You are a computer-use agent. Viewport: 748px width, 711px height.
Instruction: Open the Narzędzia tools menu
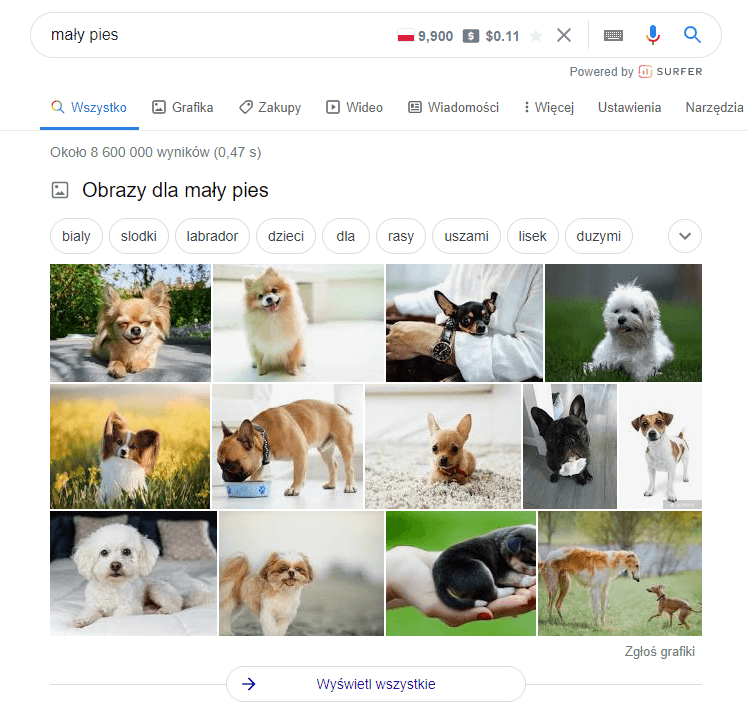pos(713,108)
